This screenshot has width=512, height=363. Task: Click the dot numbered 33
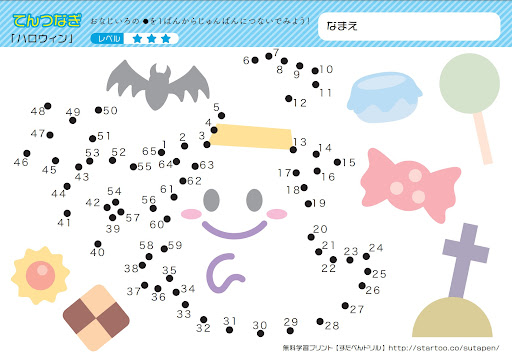(x=185, y=304)
